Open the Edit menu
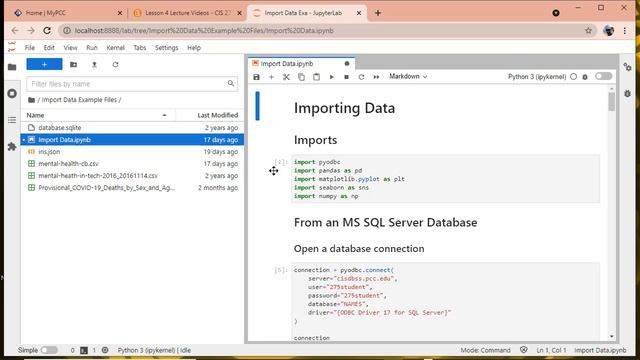 [49, 48]
